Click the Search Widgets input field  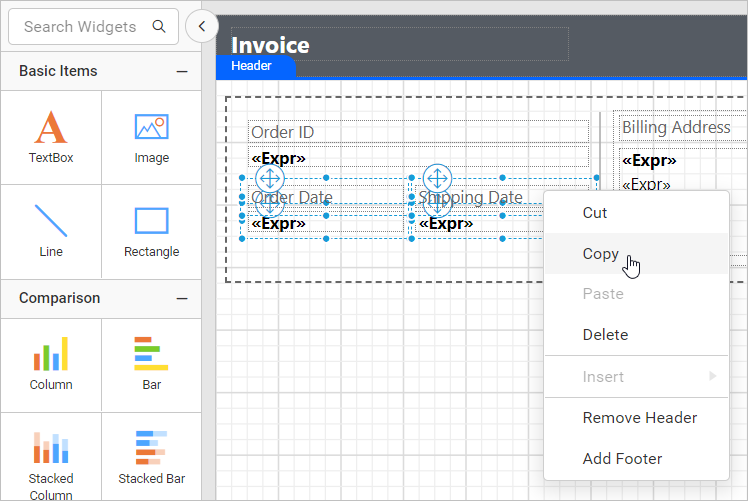80,27
